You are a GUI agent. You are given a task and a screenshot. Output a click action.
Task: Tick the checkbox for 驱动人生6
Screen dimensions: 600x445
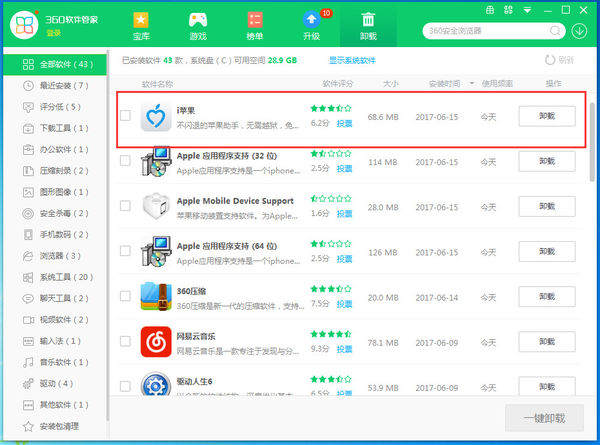tap(125, 386)
